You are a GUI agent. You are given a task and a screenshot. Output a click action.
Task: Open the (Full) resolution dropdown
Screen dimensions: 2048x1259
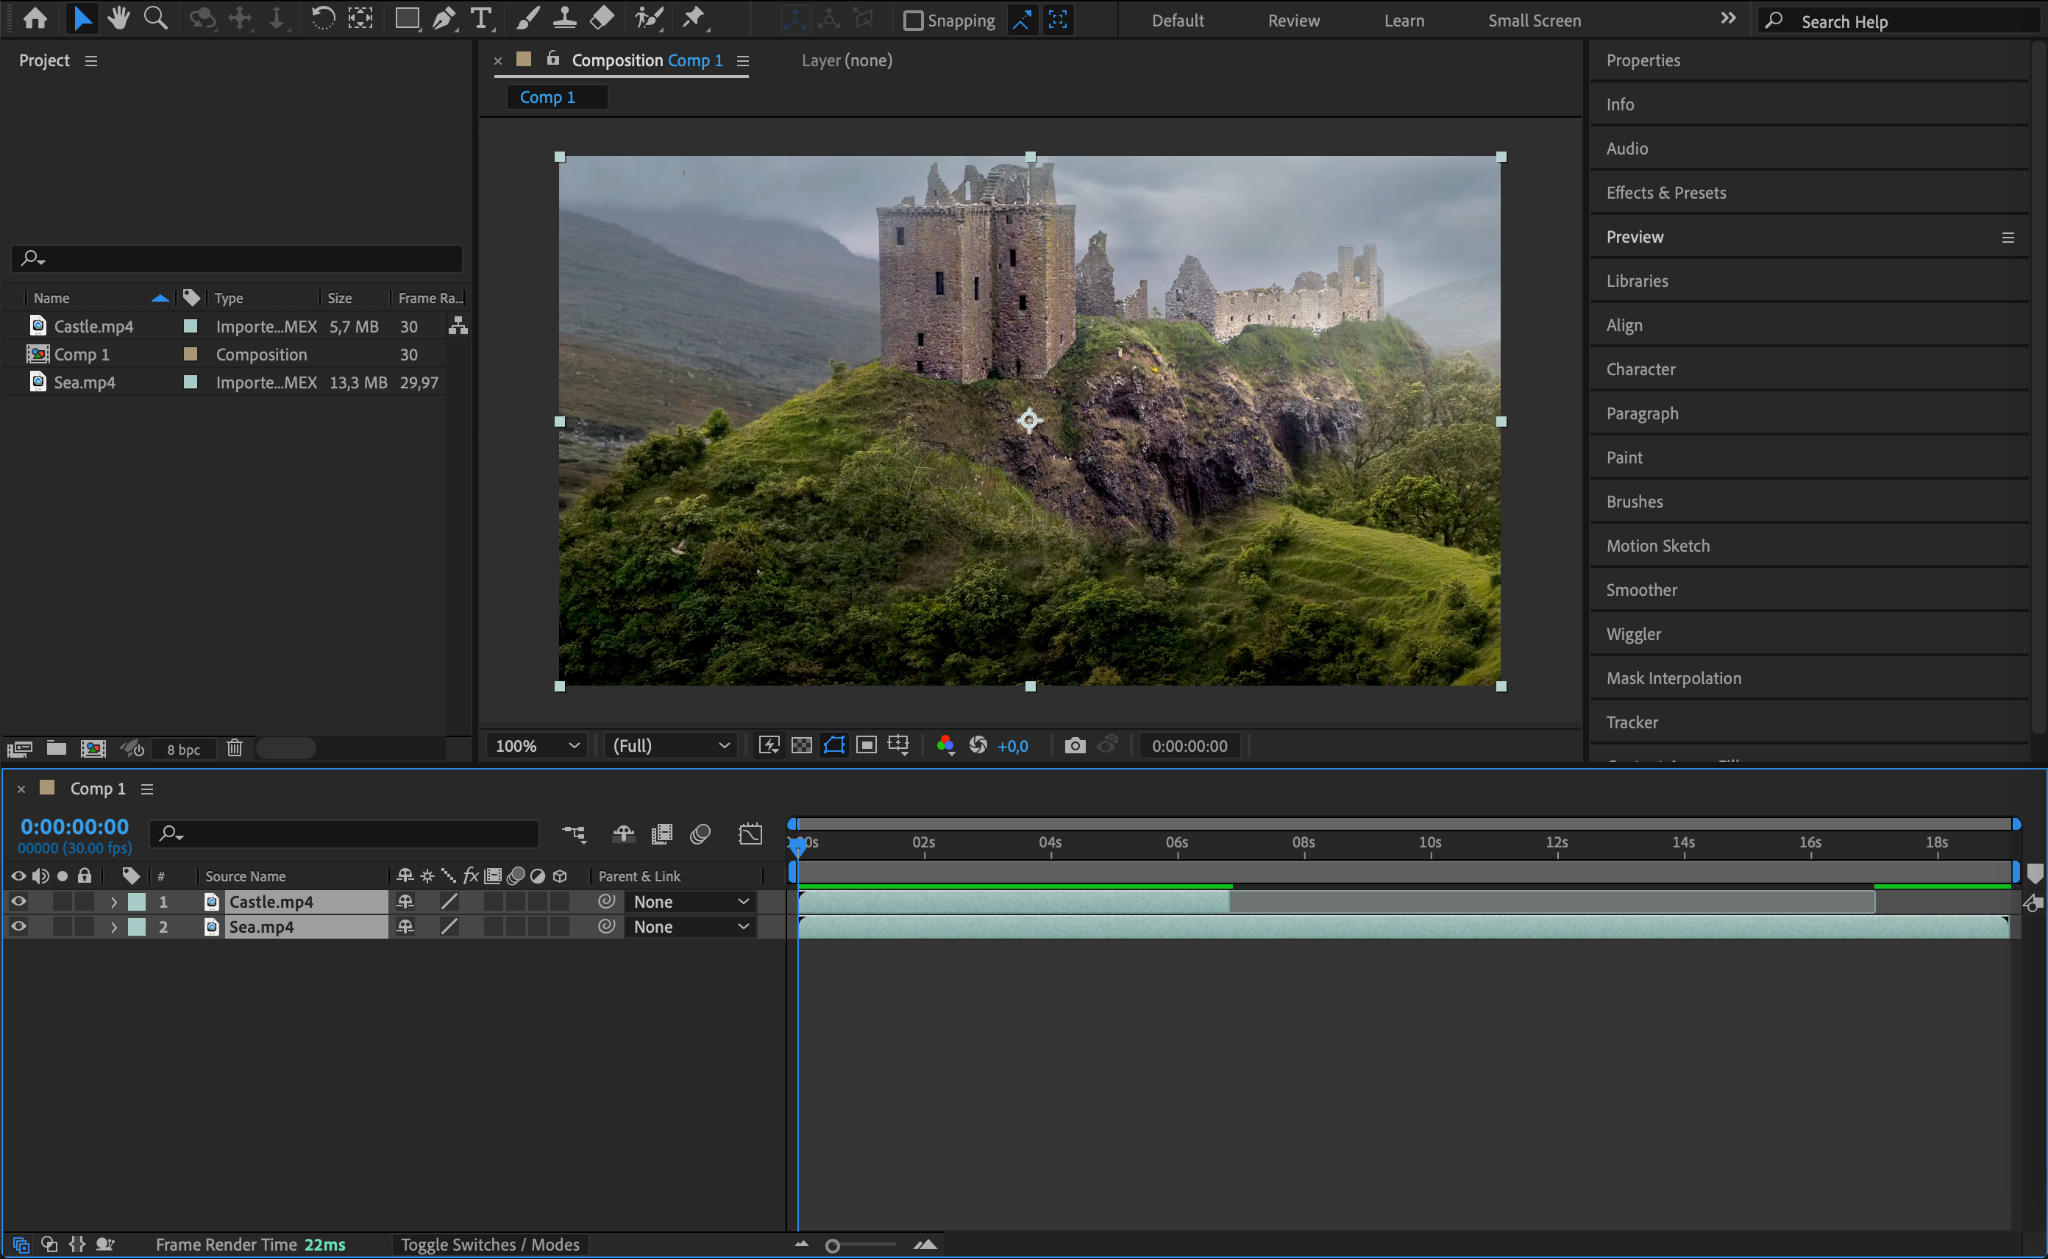(670, 746)
